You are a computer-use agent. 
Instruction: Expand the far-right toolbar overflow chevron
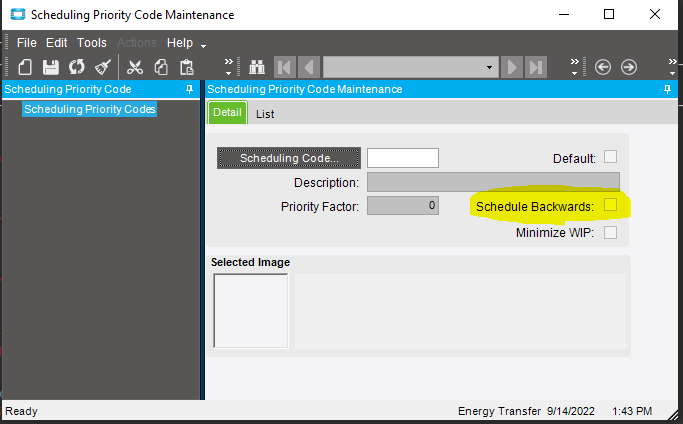pyautogui.click(x=673, y=67)
